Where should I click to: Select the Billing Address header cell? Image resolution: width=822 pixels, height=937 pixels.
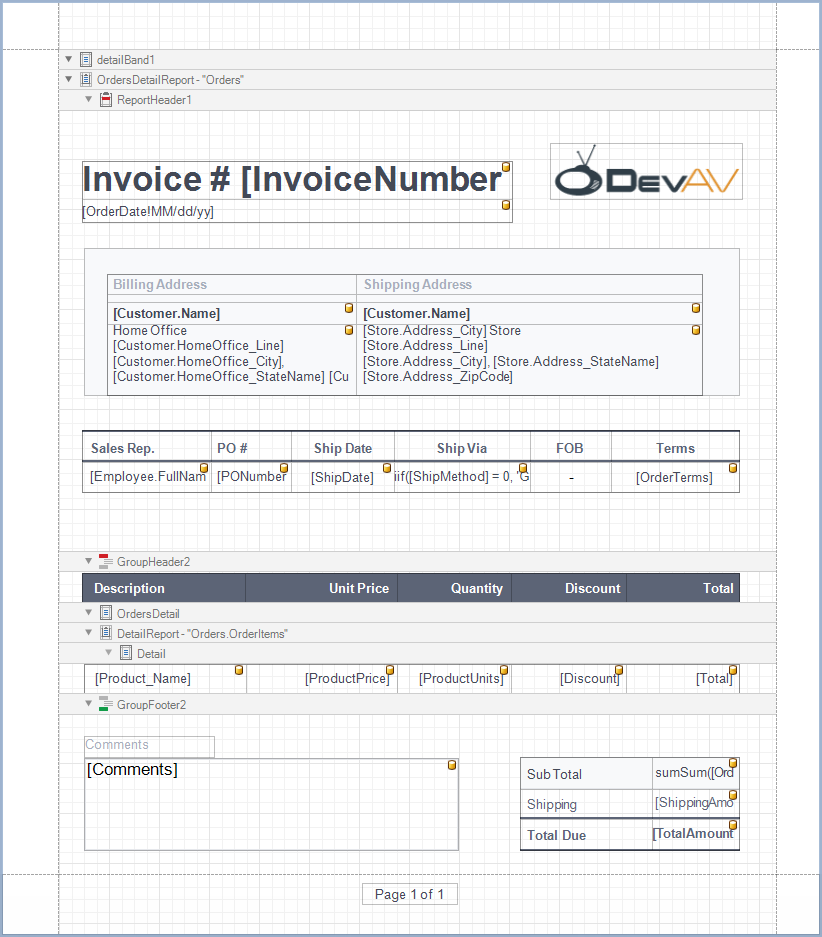231,285
